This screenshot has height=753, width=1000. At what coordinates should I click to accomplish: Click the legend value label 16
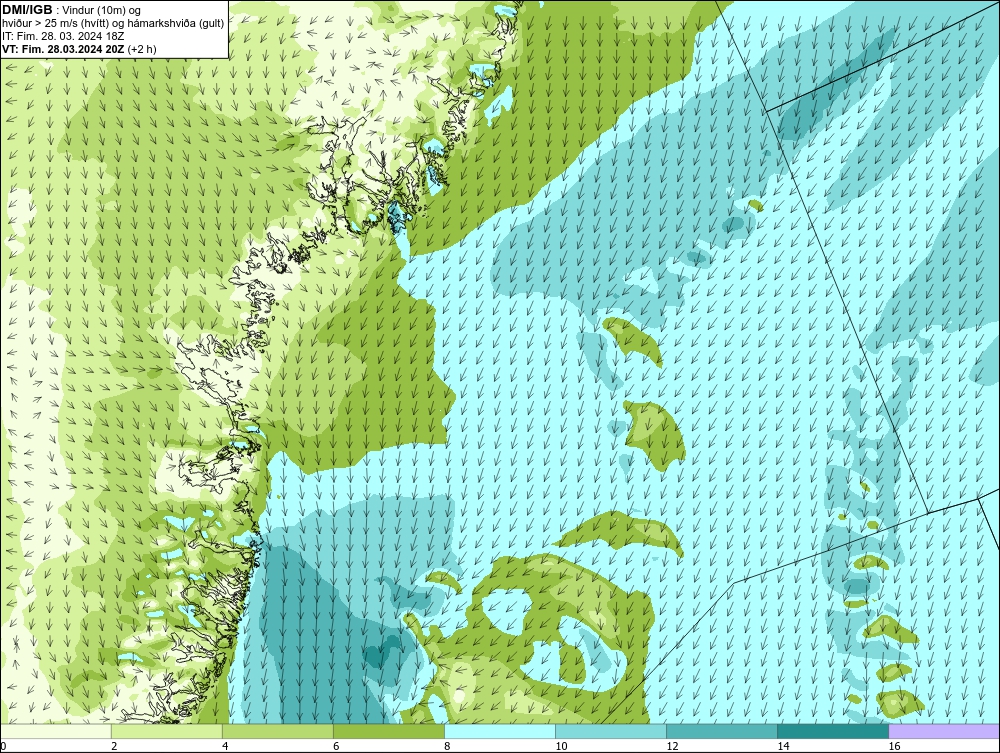click(894, 746)
